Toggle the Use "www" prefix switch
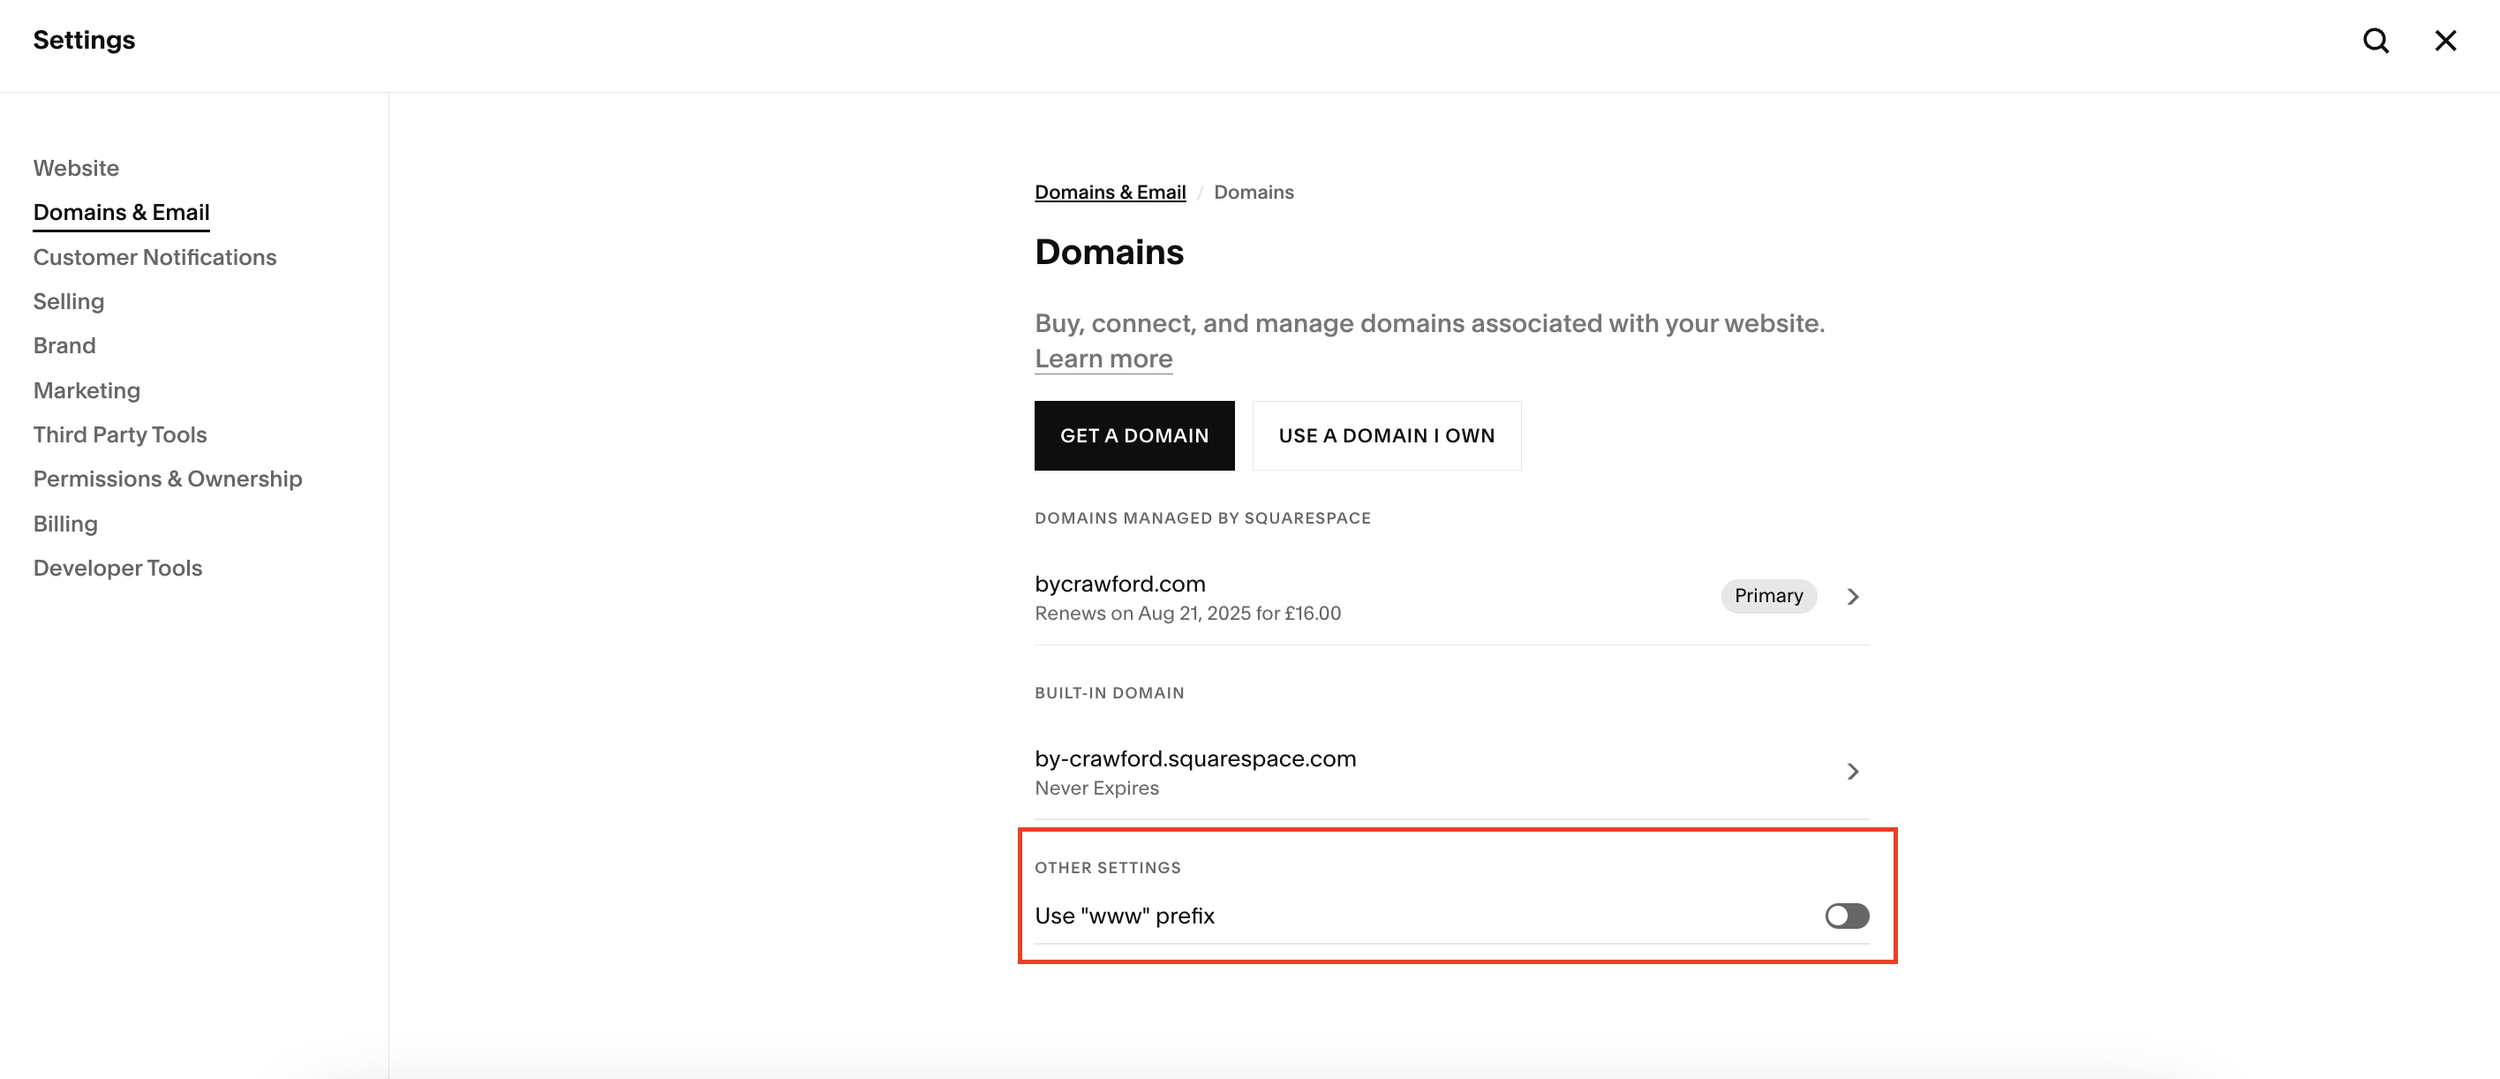This screenshot has width=2500, height=1079. [x=1846, y=916]
